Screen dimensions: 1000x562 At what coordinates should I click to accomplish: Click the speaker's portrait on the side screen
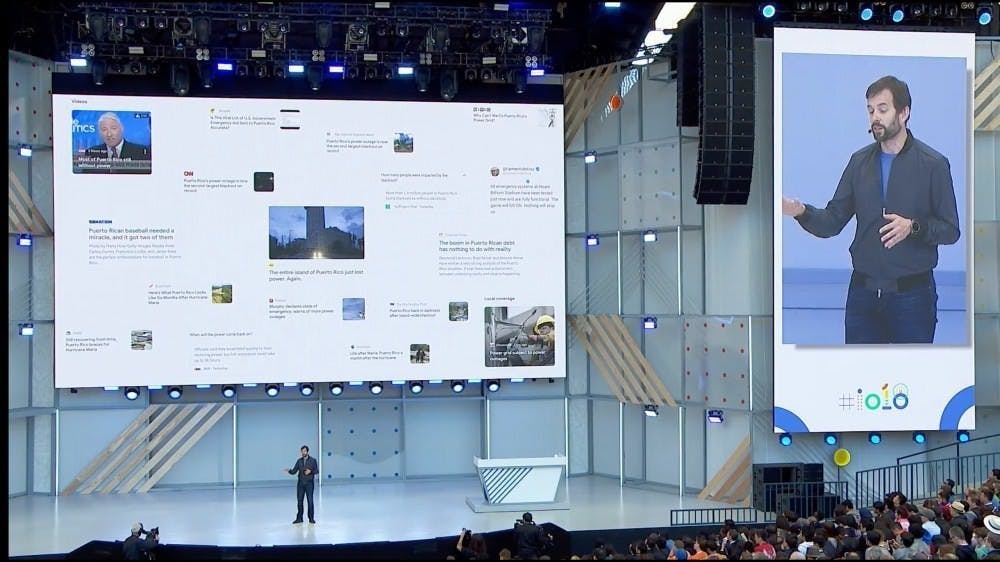(x=874, y=198)
